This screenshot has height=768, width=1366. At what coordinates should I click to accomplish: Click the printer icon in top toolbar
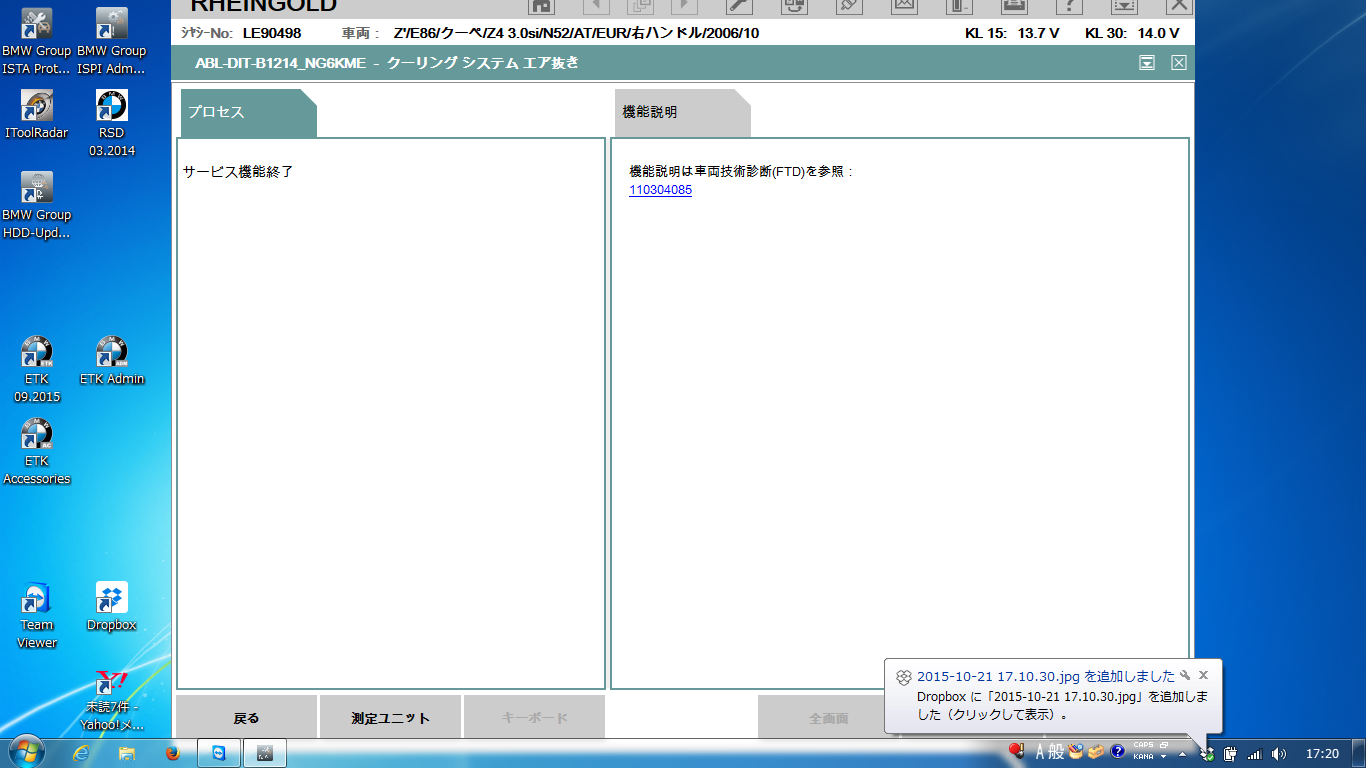1013,6
